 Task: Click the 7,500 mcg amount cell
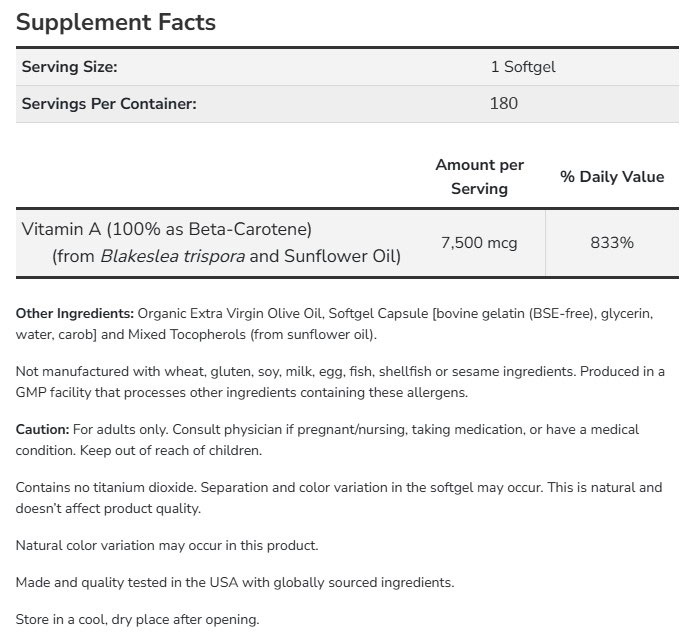(x=479, y=242)
